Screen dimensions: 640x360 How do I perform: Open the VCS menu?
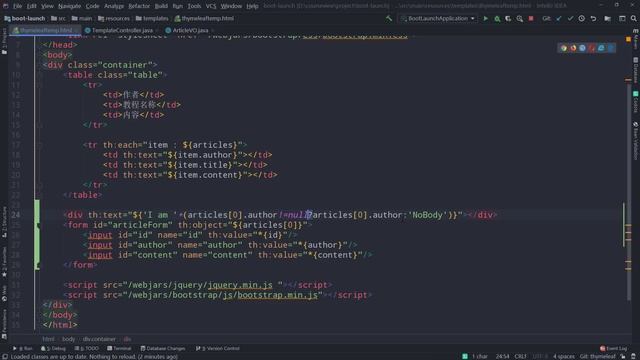coord(211,6)
